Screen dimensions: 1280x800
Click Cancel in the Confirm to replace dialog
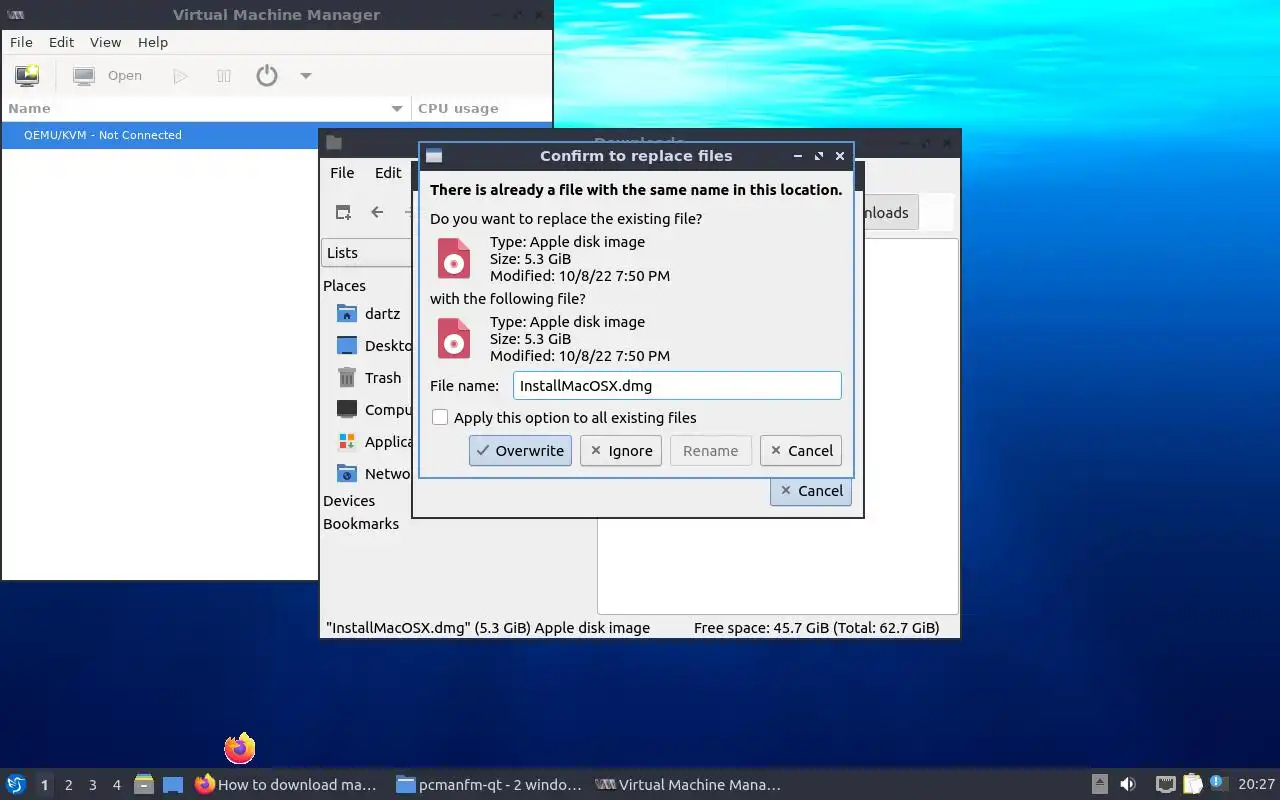click(x=800, y=450)
